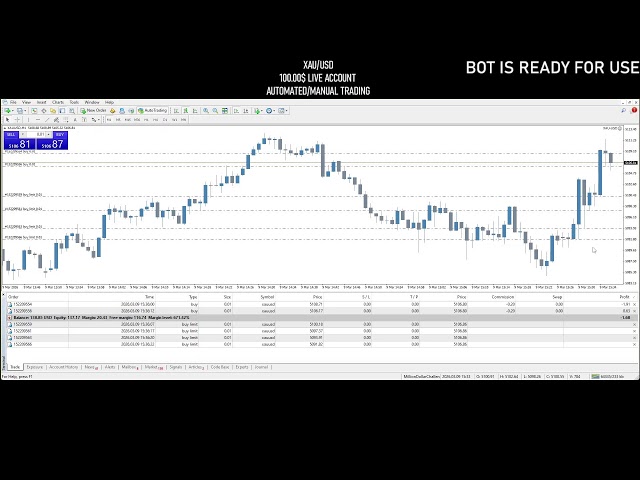Viewport: 640px width, 480px height.
Task: Open the Templates icon
Action: coord(281,111)
